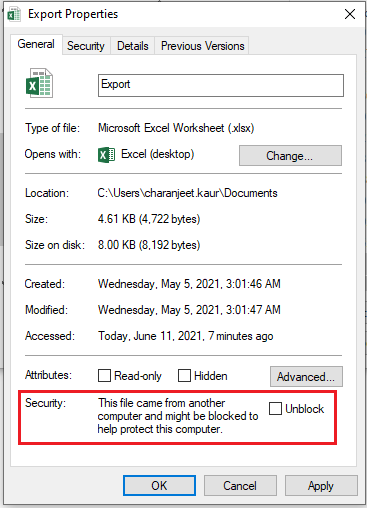
Task: Open the Change... program chooser
Action: pyautogui.click(x=290, y=155)
